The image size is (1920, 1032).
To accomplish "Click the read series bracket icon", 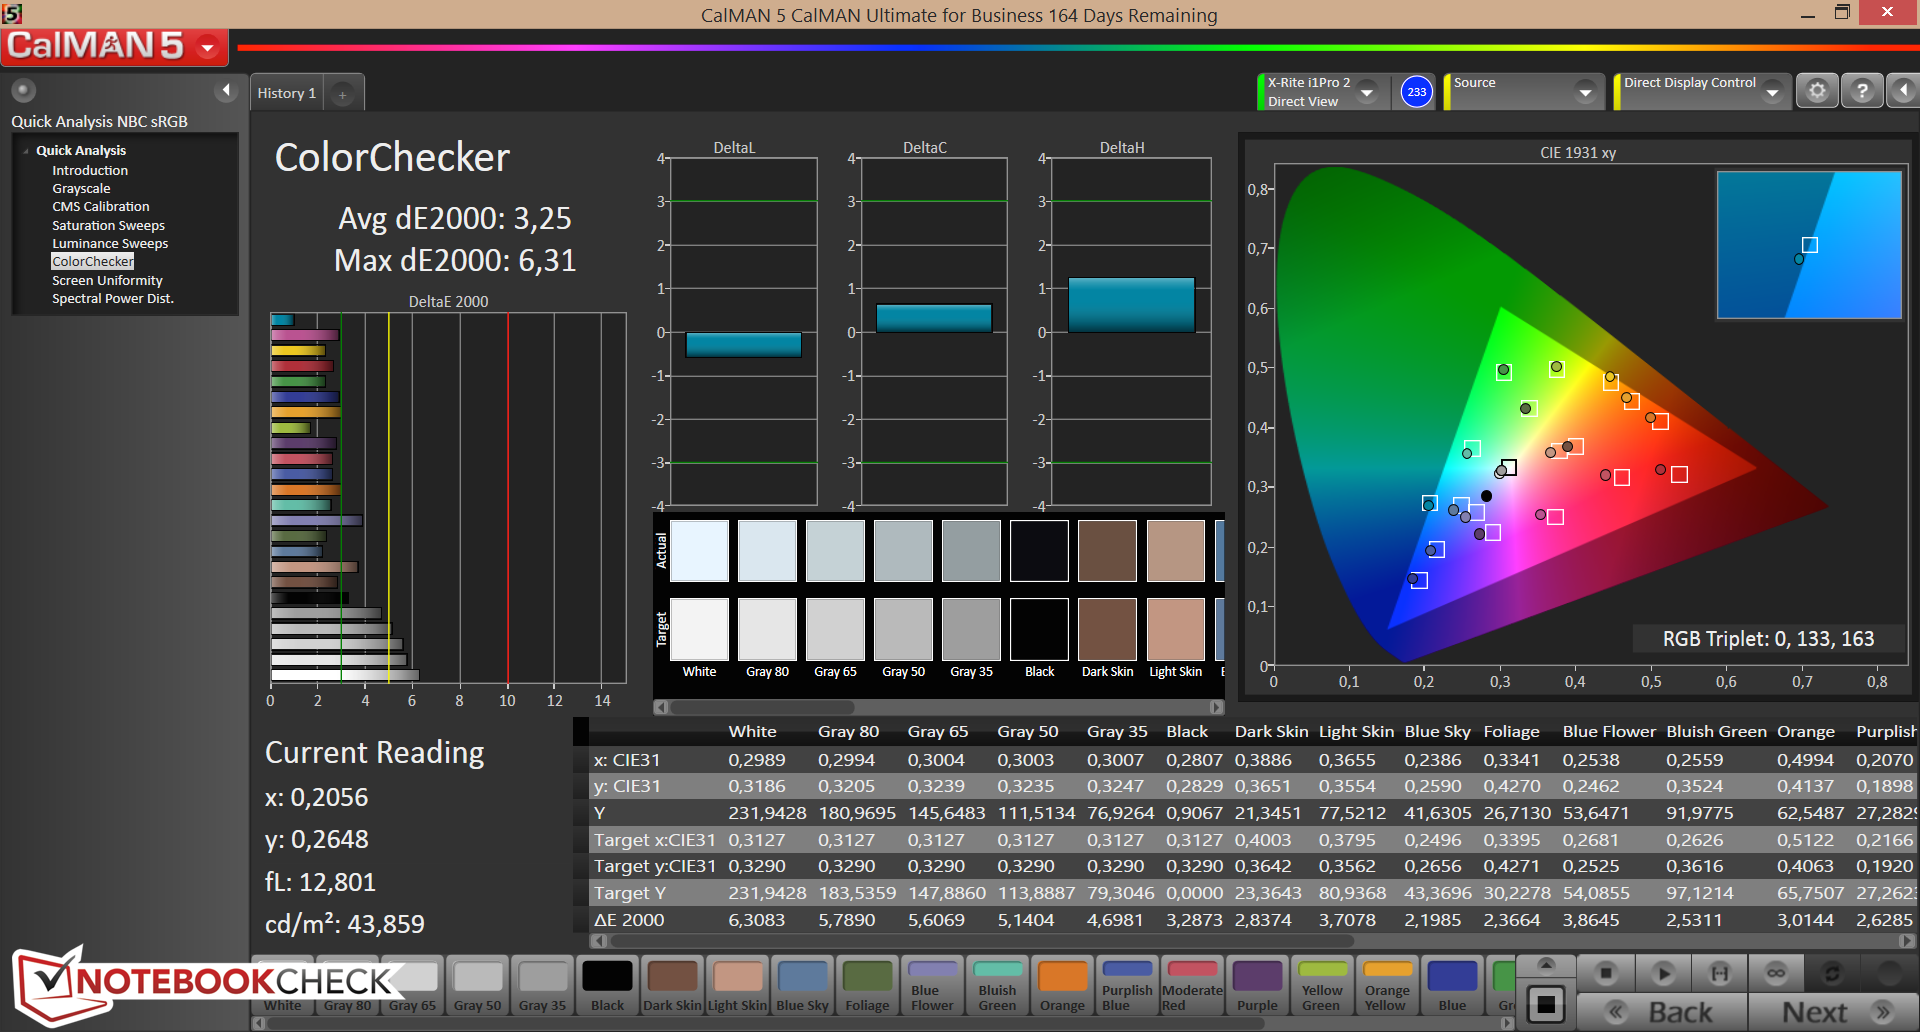I will pyautogui.click(x=1719, y=973).
